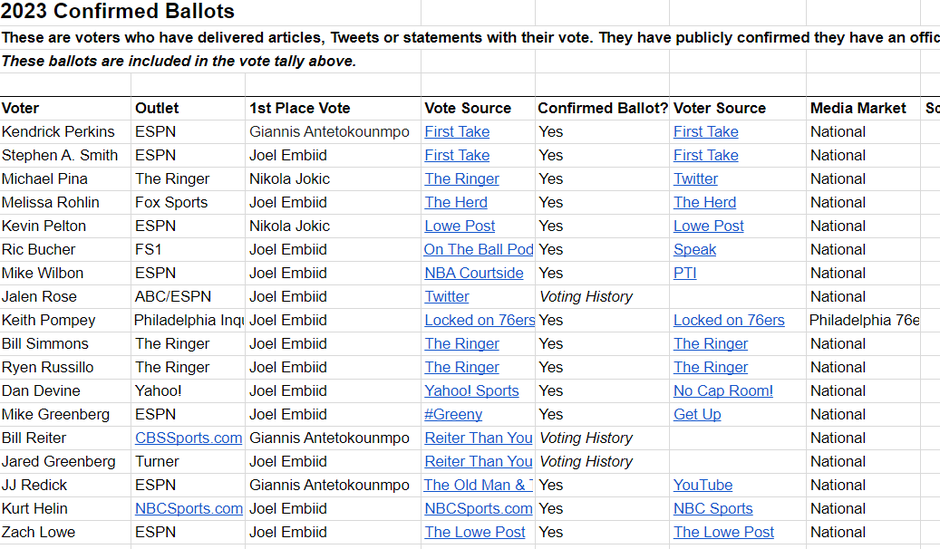Follow the On The Ball Pod link

coord(478,249)
